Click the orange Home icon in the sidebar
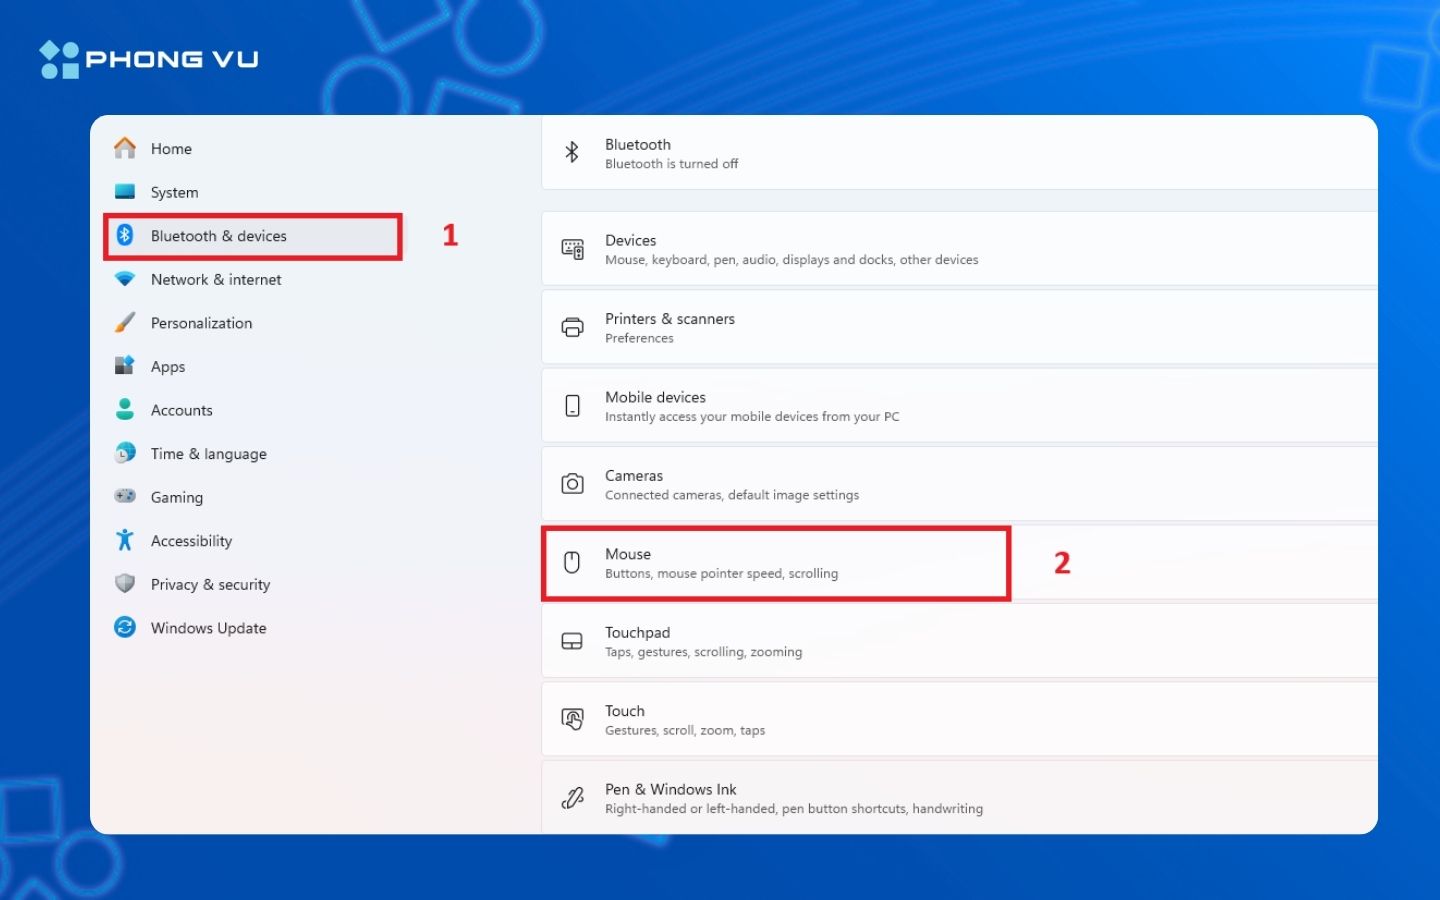 point(124,147)
